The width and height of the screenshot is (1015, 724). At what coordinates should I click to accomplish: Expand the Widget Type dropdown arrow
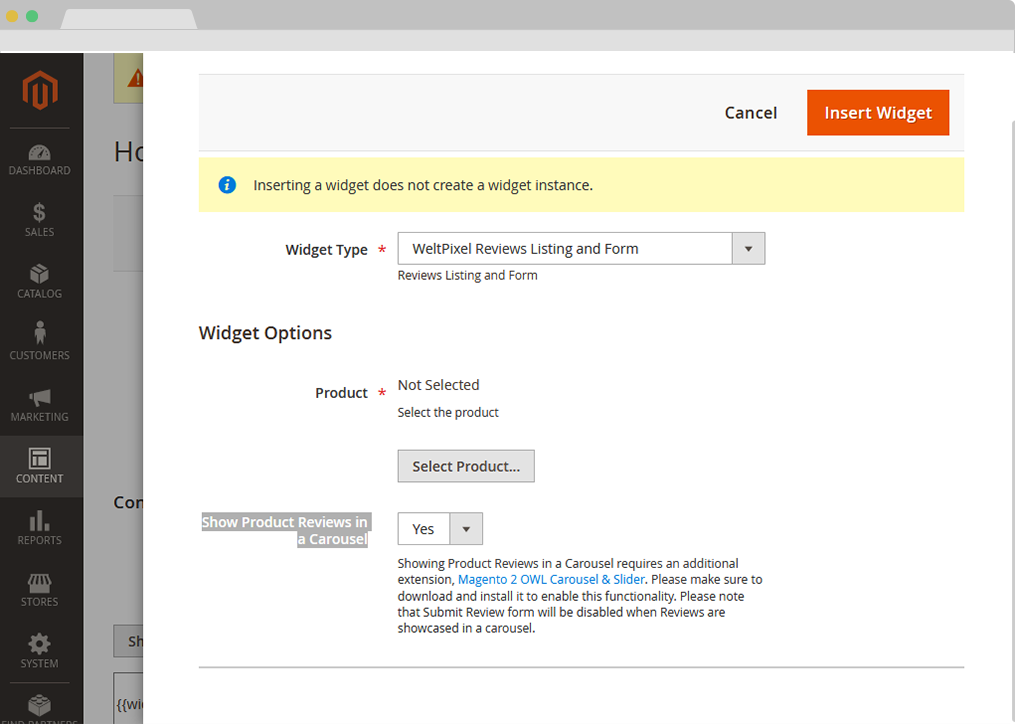[748, 249]
